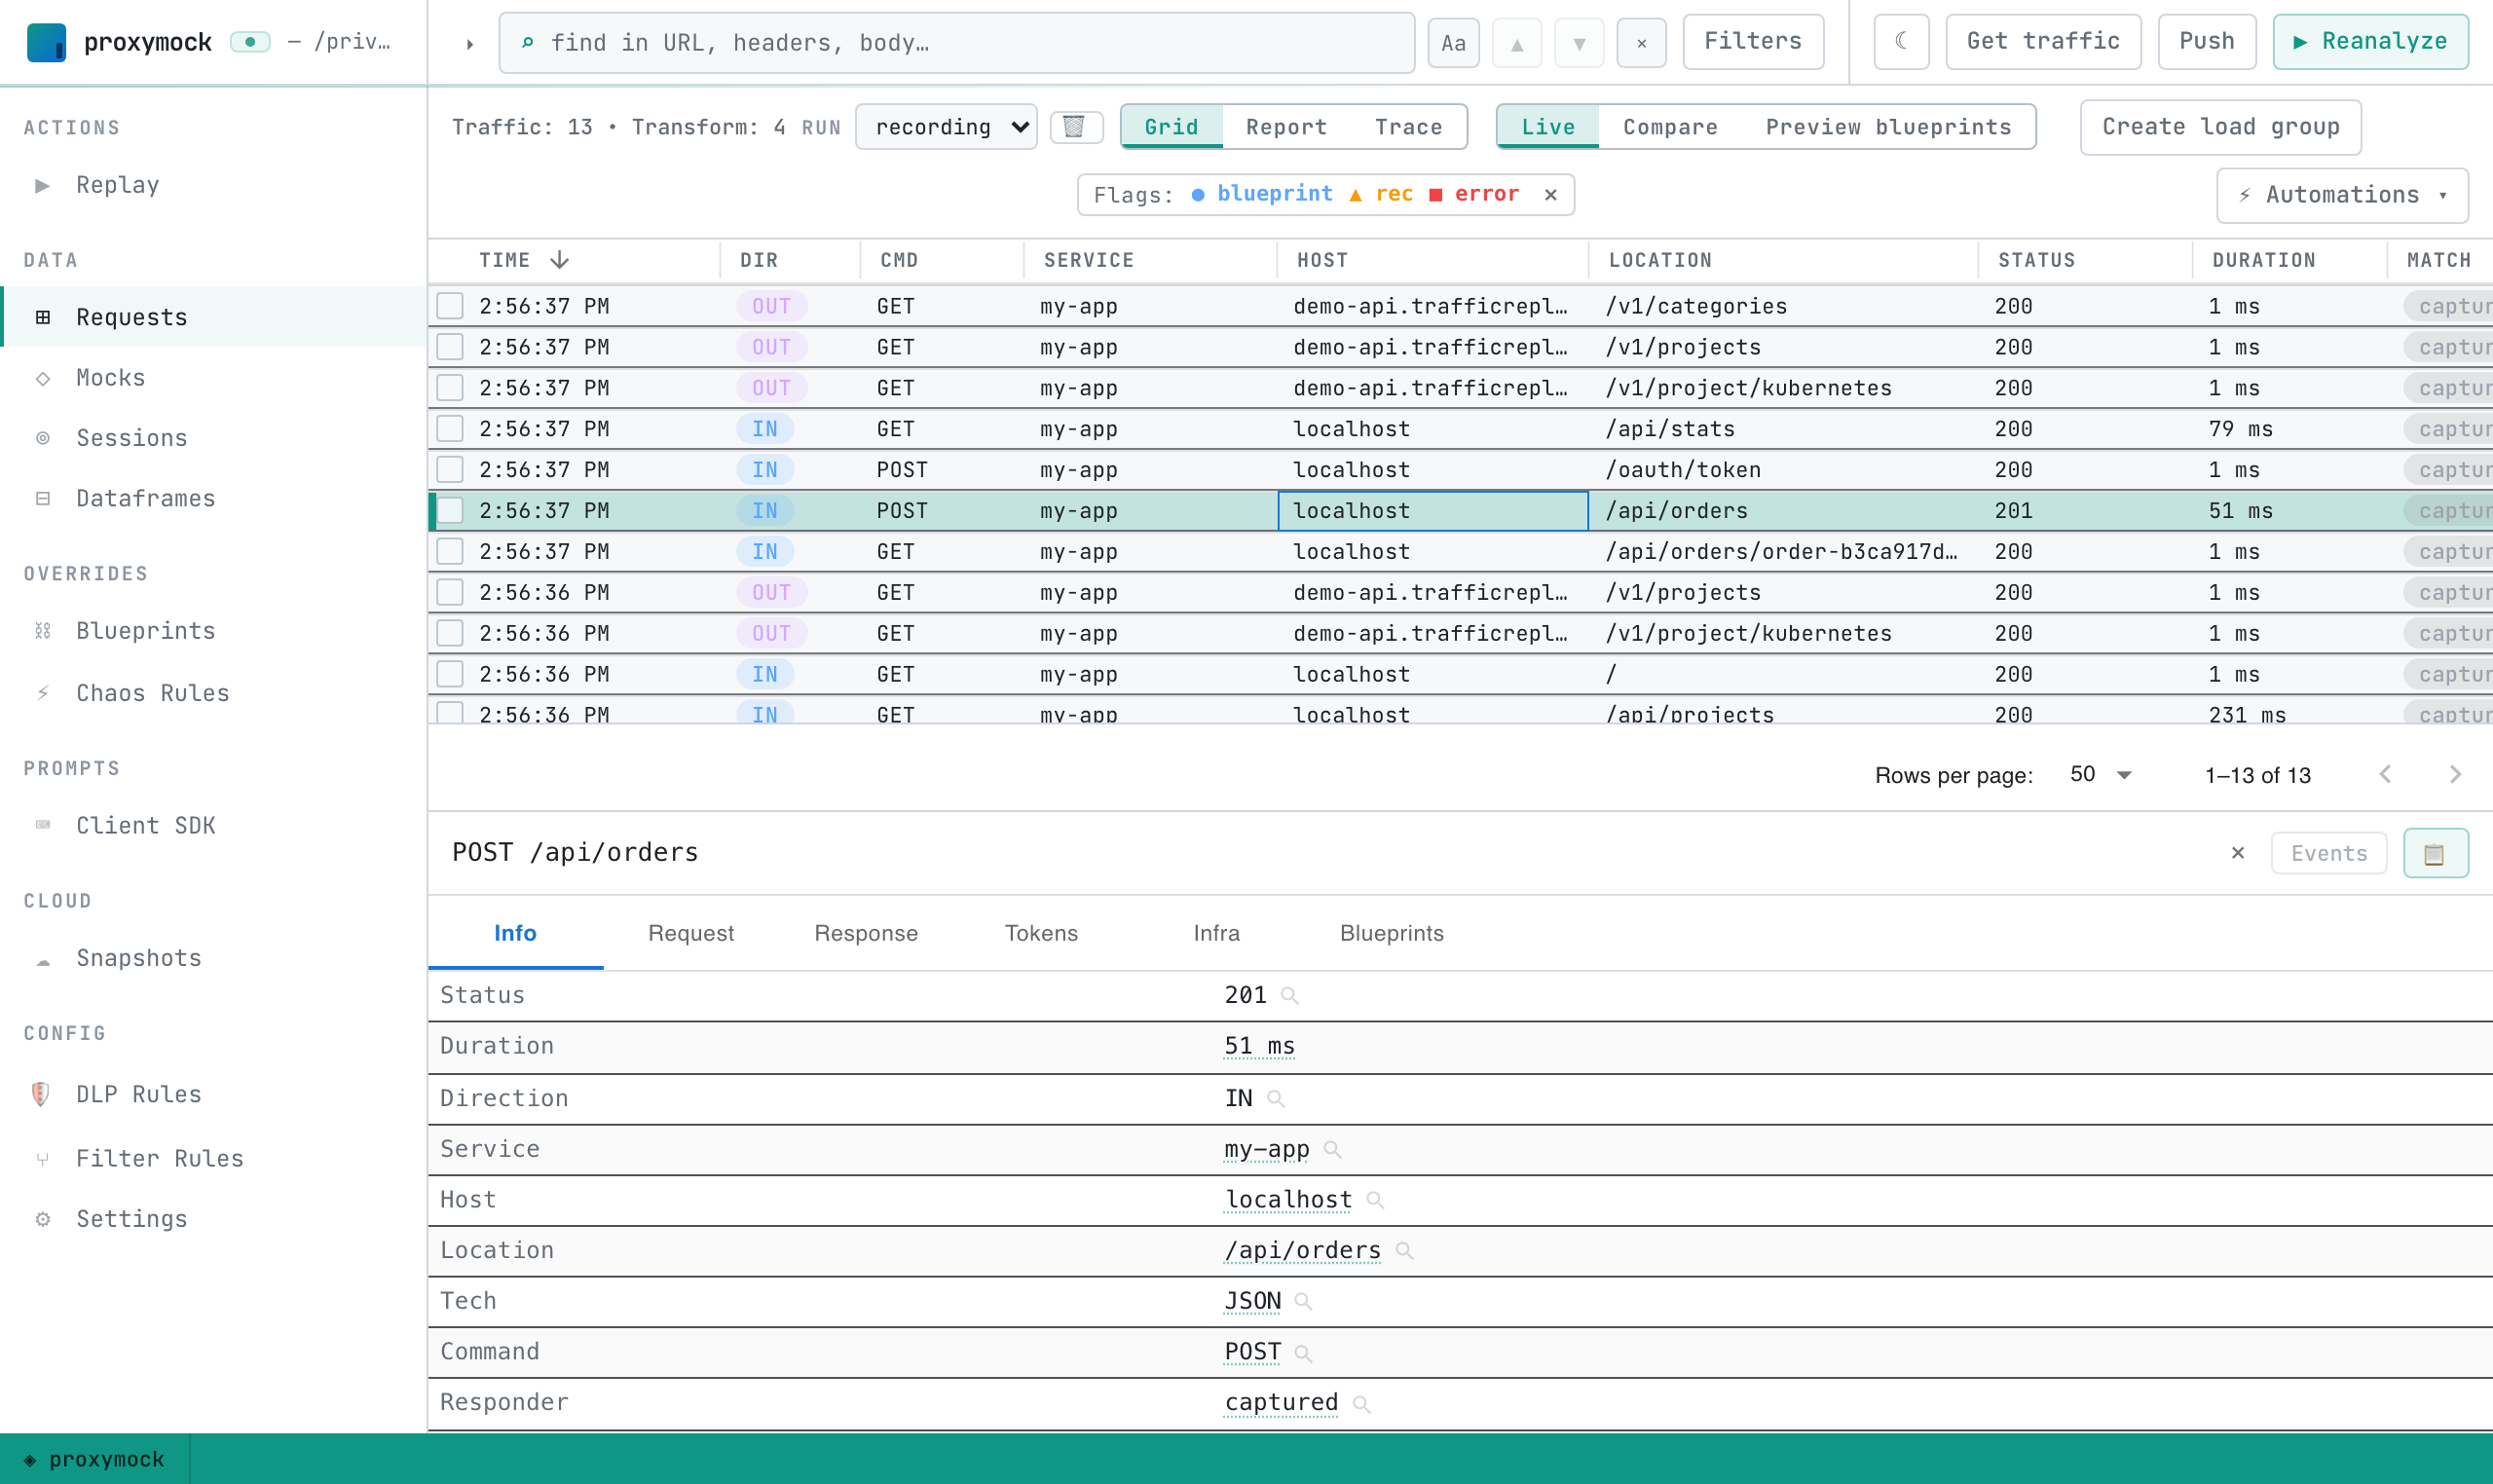Sort by TIME column arrow

click(x=559, y=260)
